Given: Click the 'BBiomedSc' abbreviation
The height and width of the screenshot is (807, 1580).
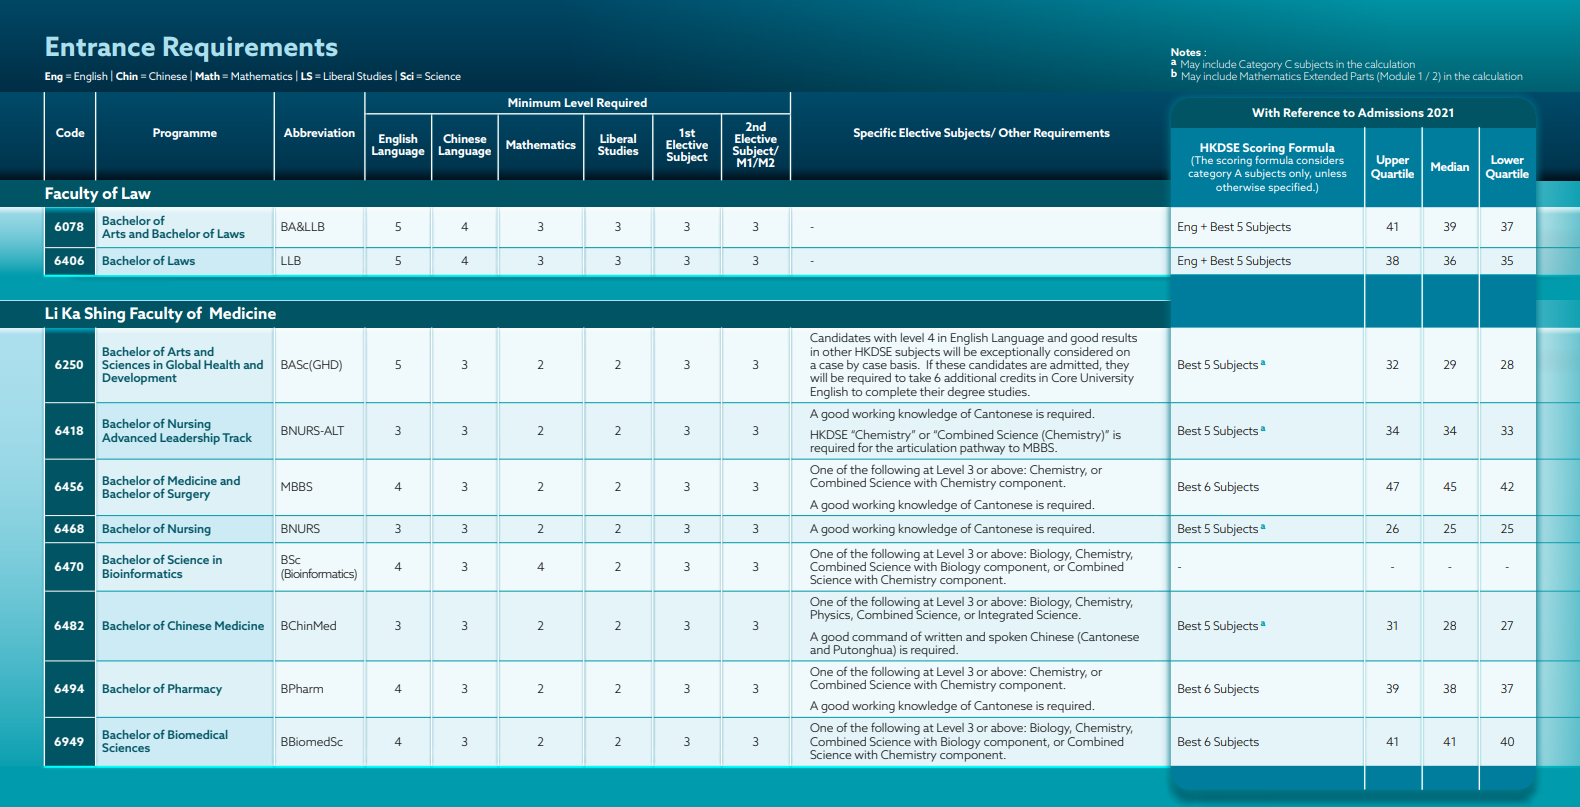Looking at the screenshot, I should click(x=311, y=742).
